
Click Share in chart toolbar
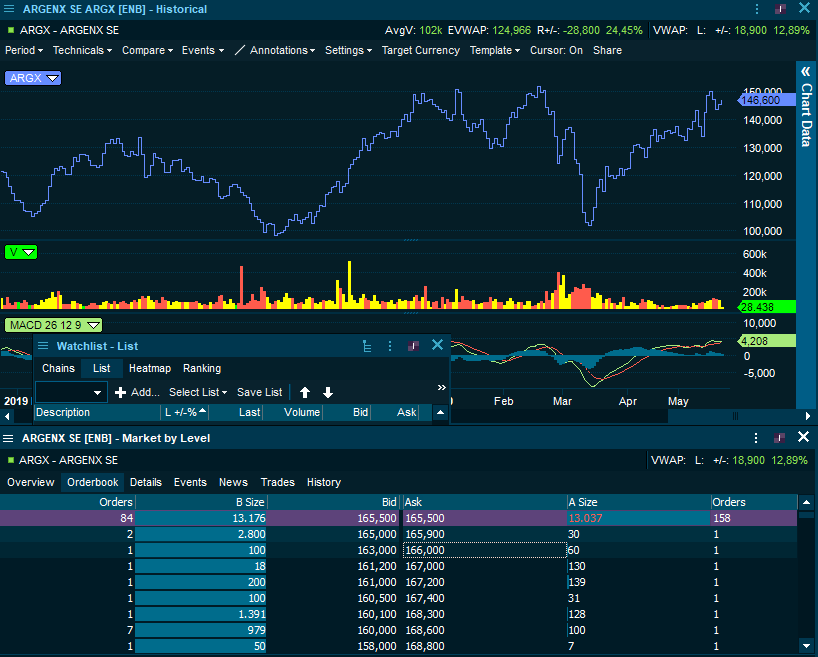pyautogui.click(x=607, y=50)
